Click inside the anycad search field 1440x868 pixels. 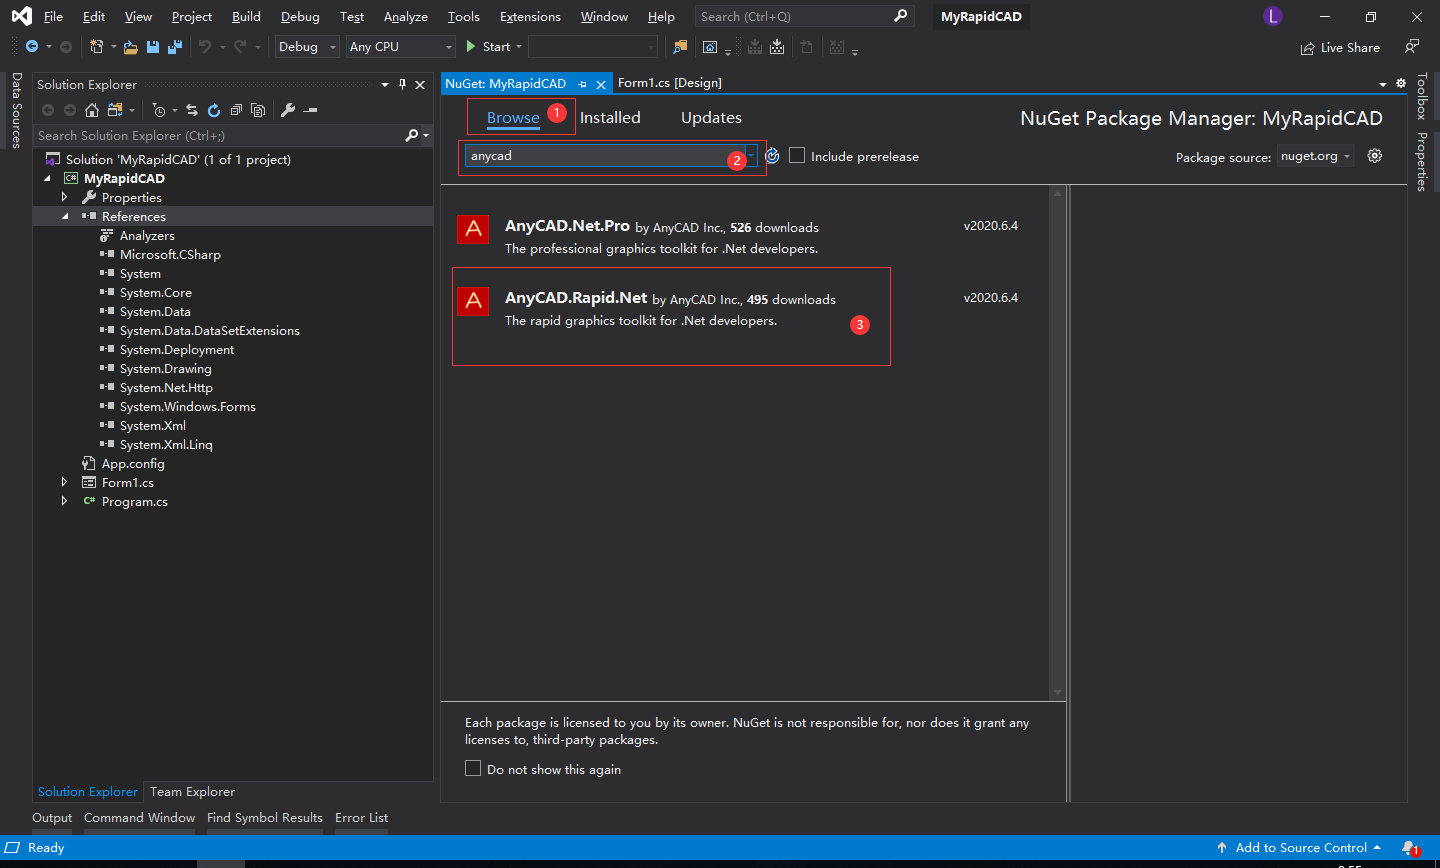(x=600, y=155)
